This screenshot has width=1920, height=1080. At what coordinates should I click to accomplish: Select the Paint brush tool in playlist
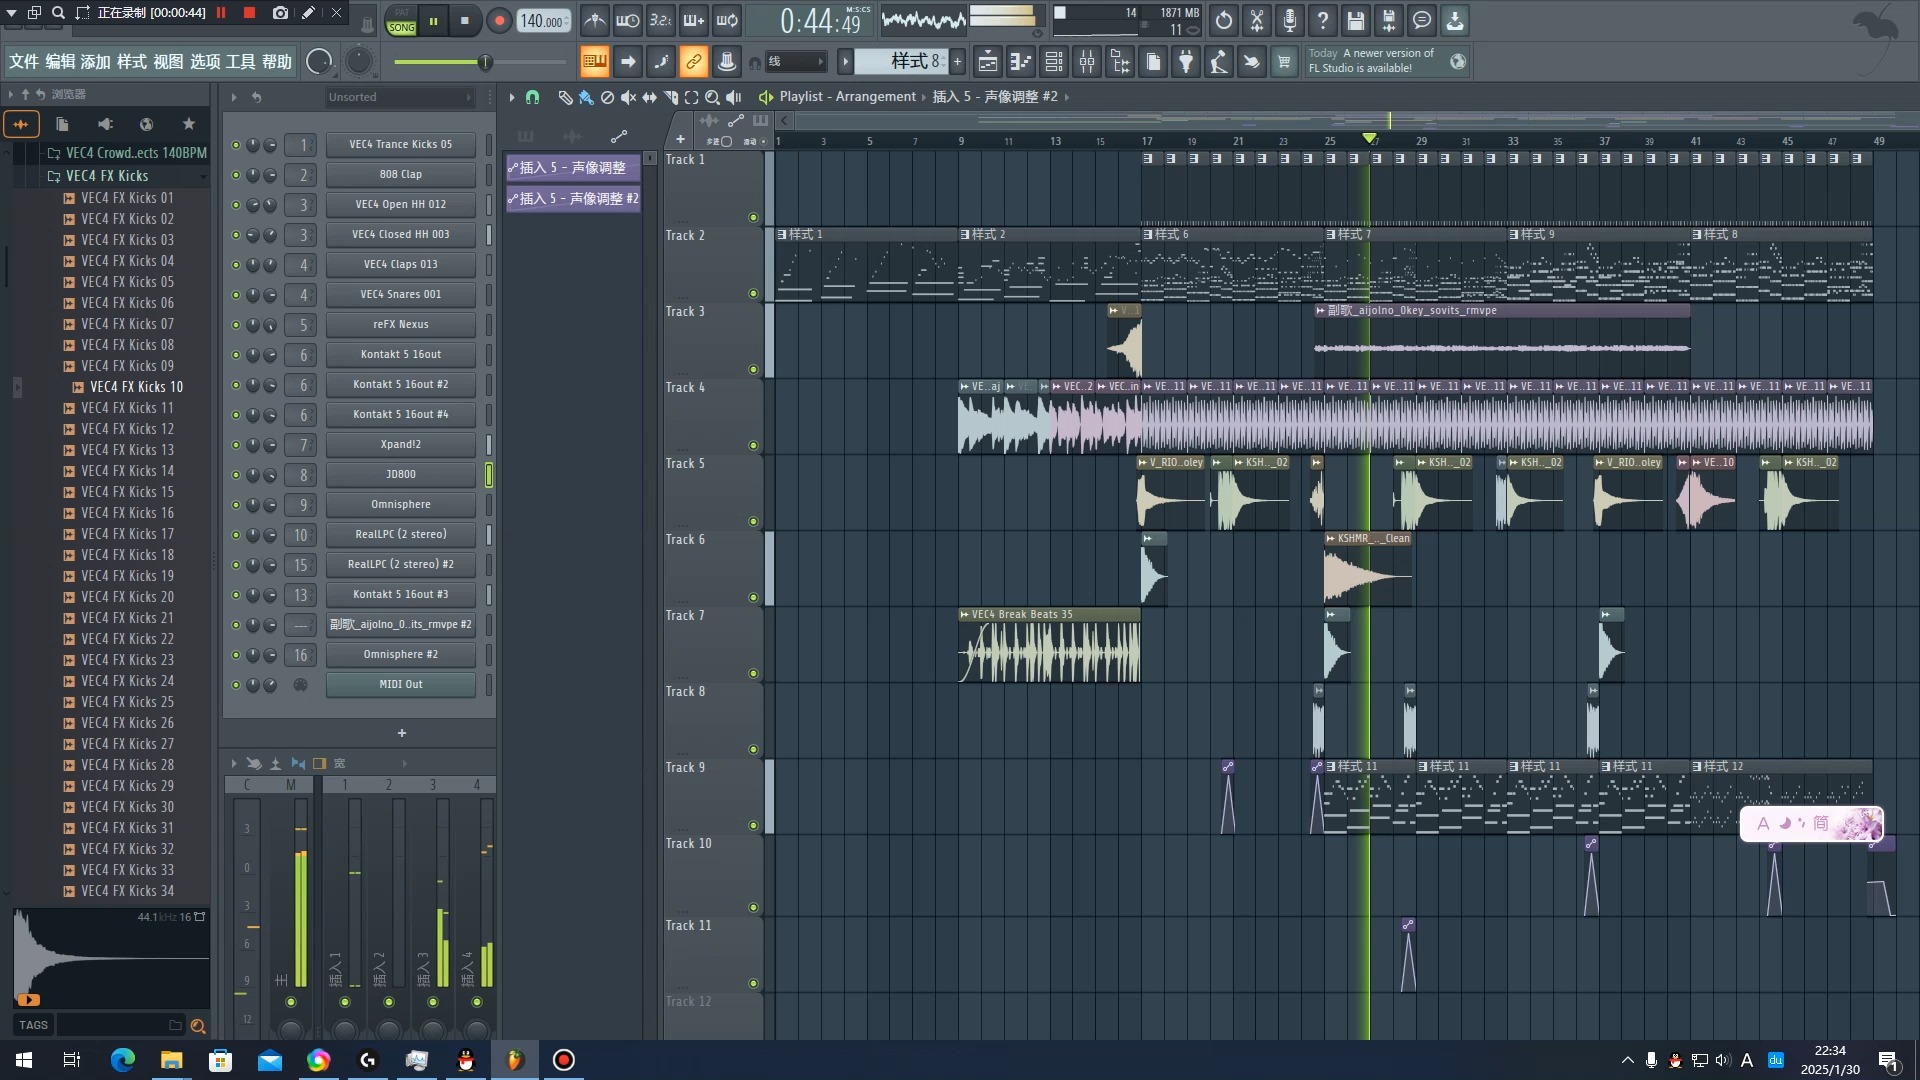tap(586, 97)
